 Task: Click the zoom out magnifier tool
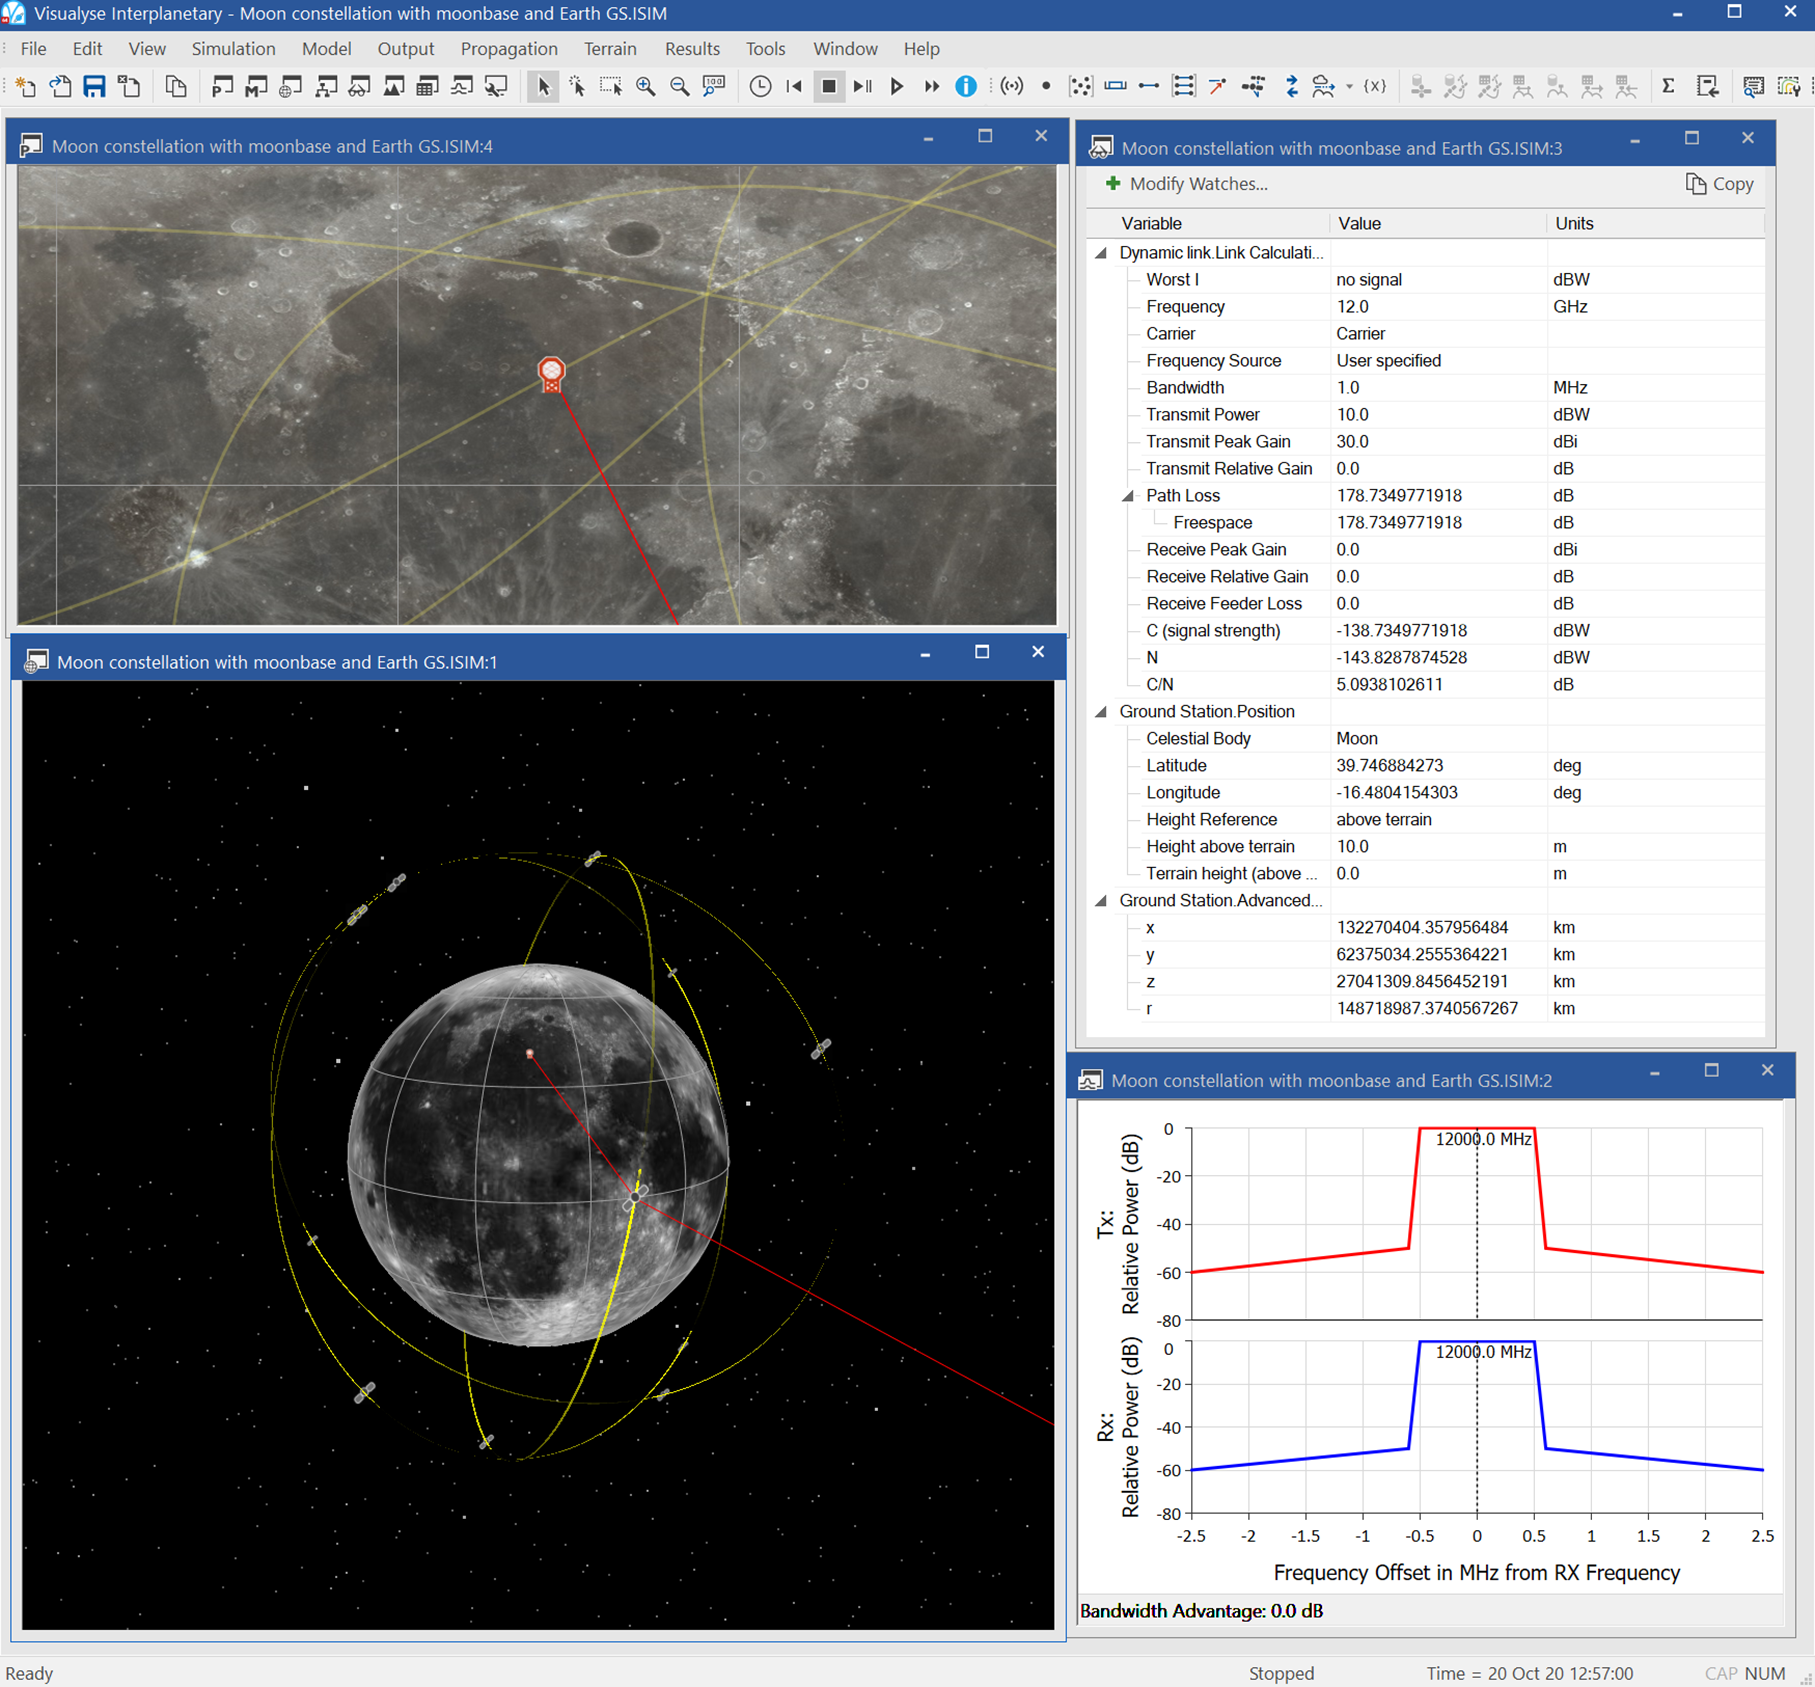pos(680,87)
